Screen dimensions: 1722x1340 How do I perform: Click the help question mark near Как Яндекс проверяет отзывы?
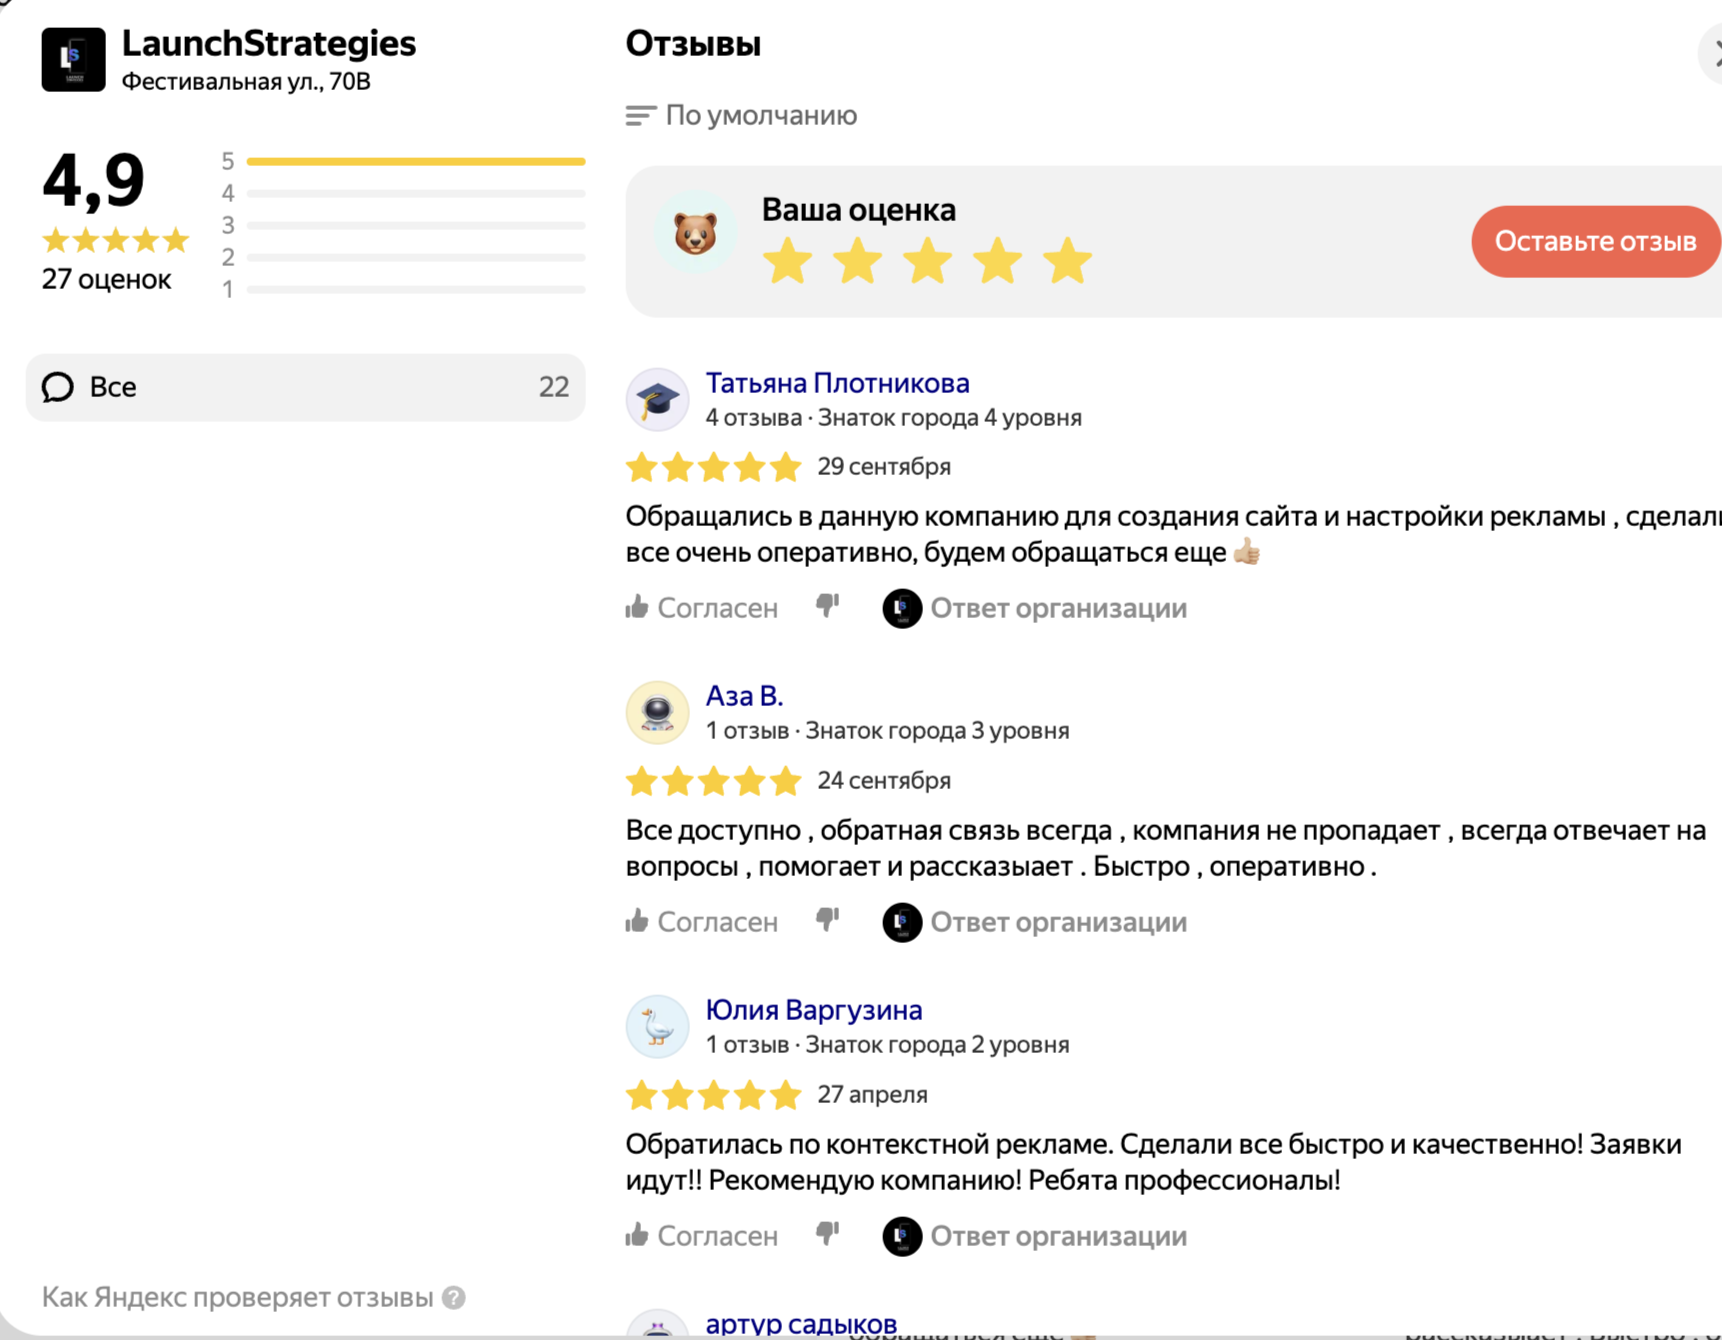[452, 1297]
